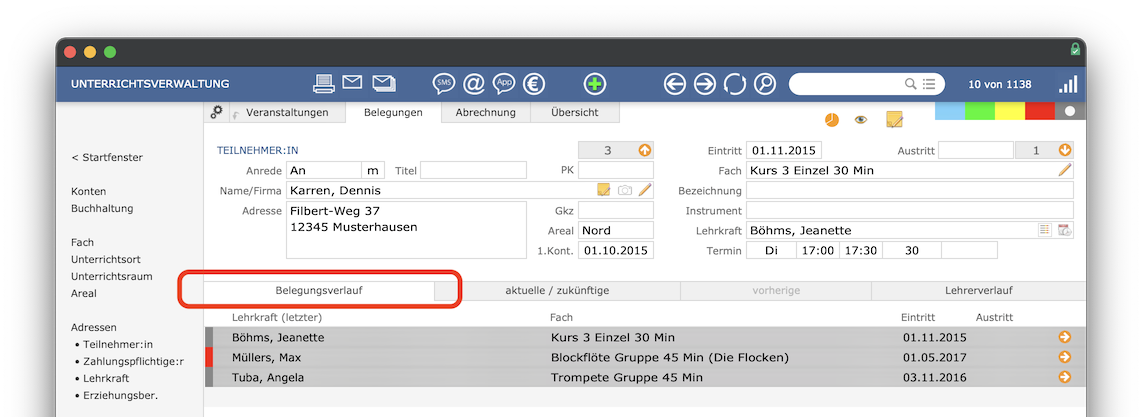This screenshot has width=1142, height=417.
Task: Open Unterrichtsort in the sidebar
Action: 106,259
